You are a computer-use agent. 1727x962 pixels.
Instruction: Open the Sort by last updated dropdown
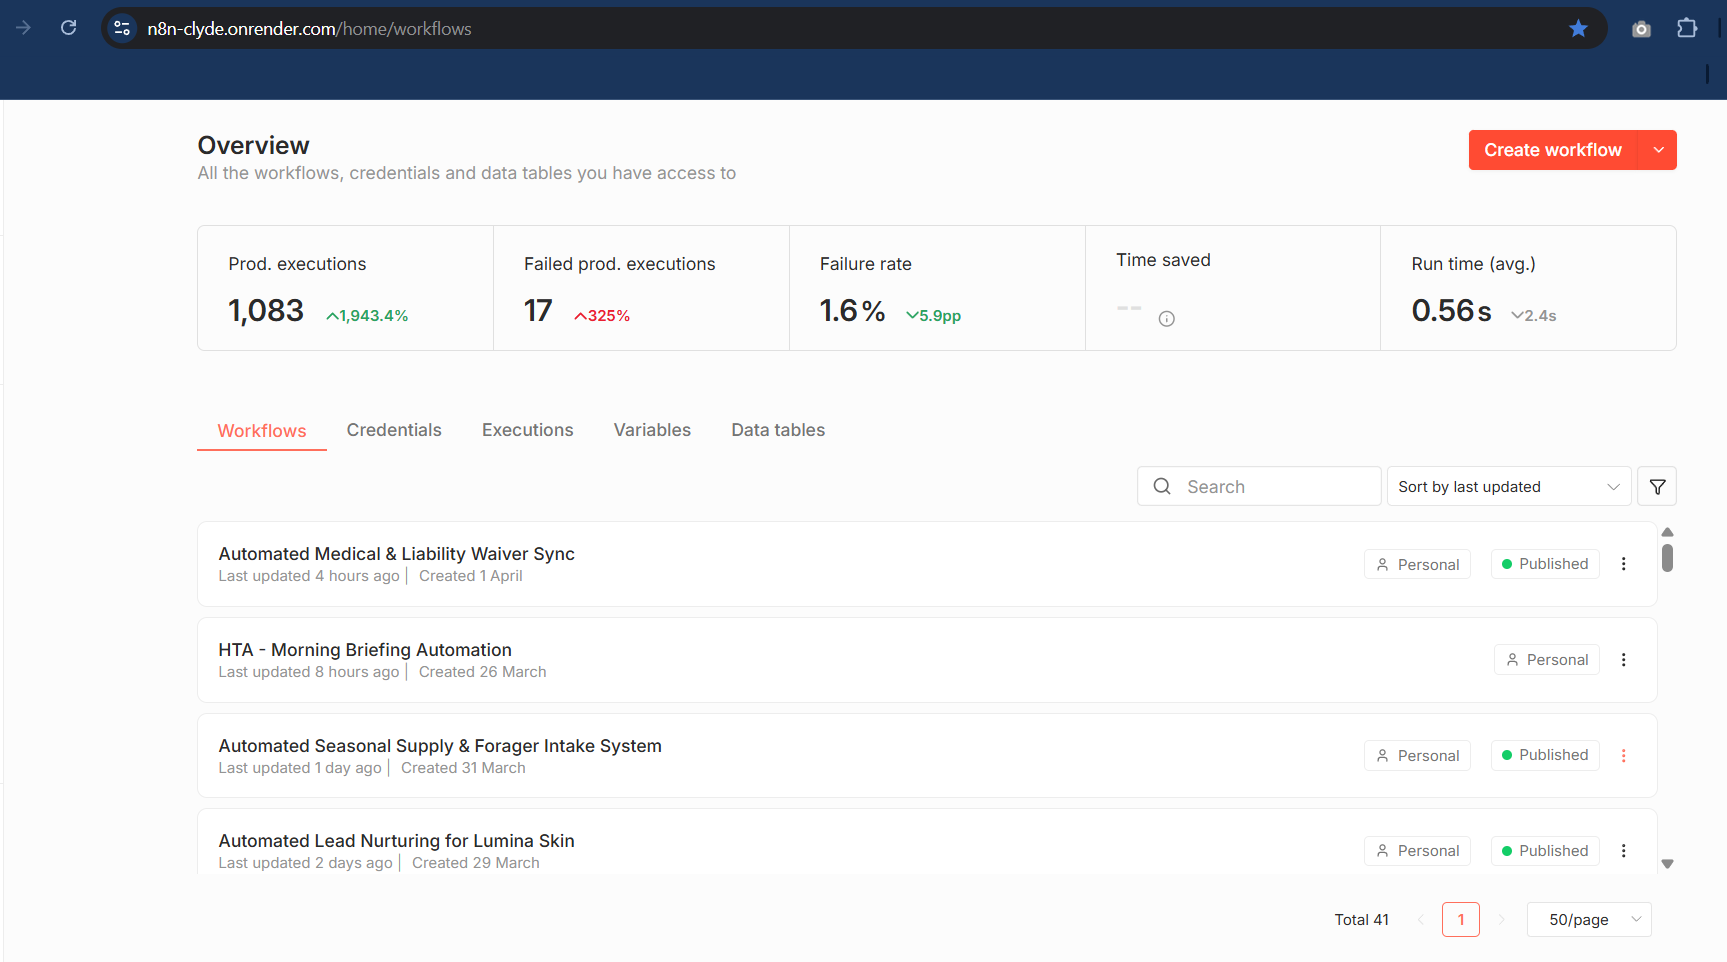click(1508, 487)
